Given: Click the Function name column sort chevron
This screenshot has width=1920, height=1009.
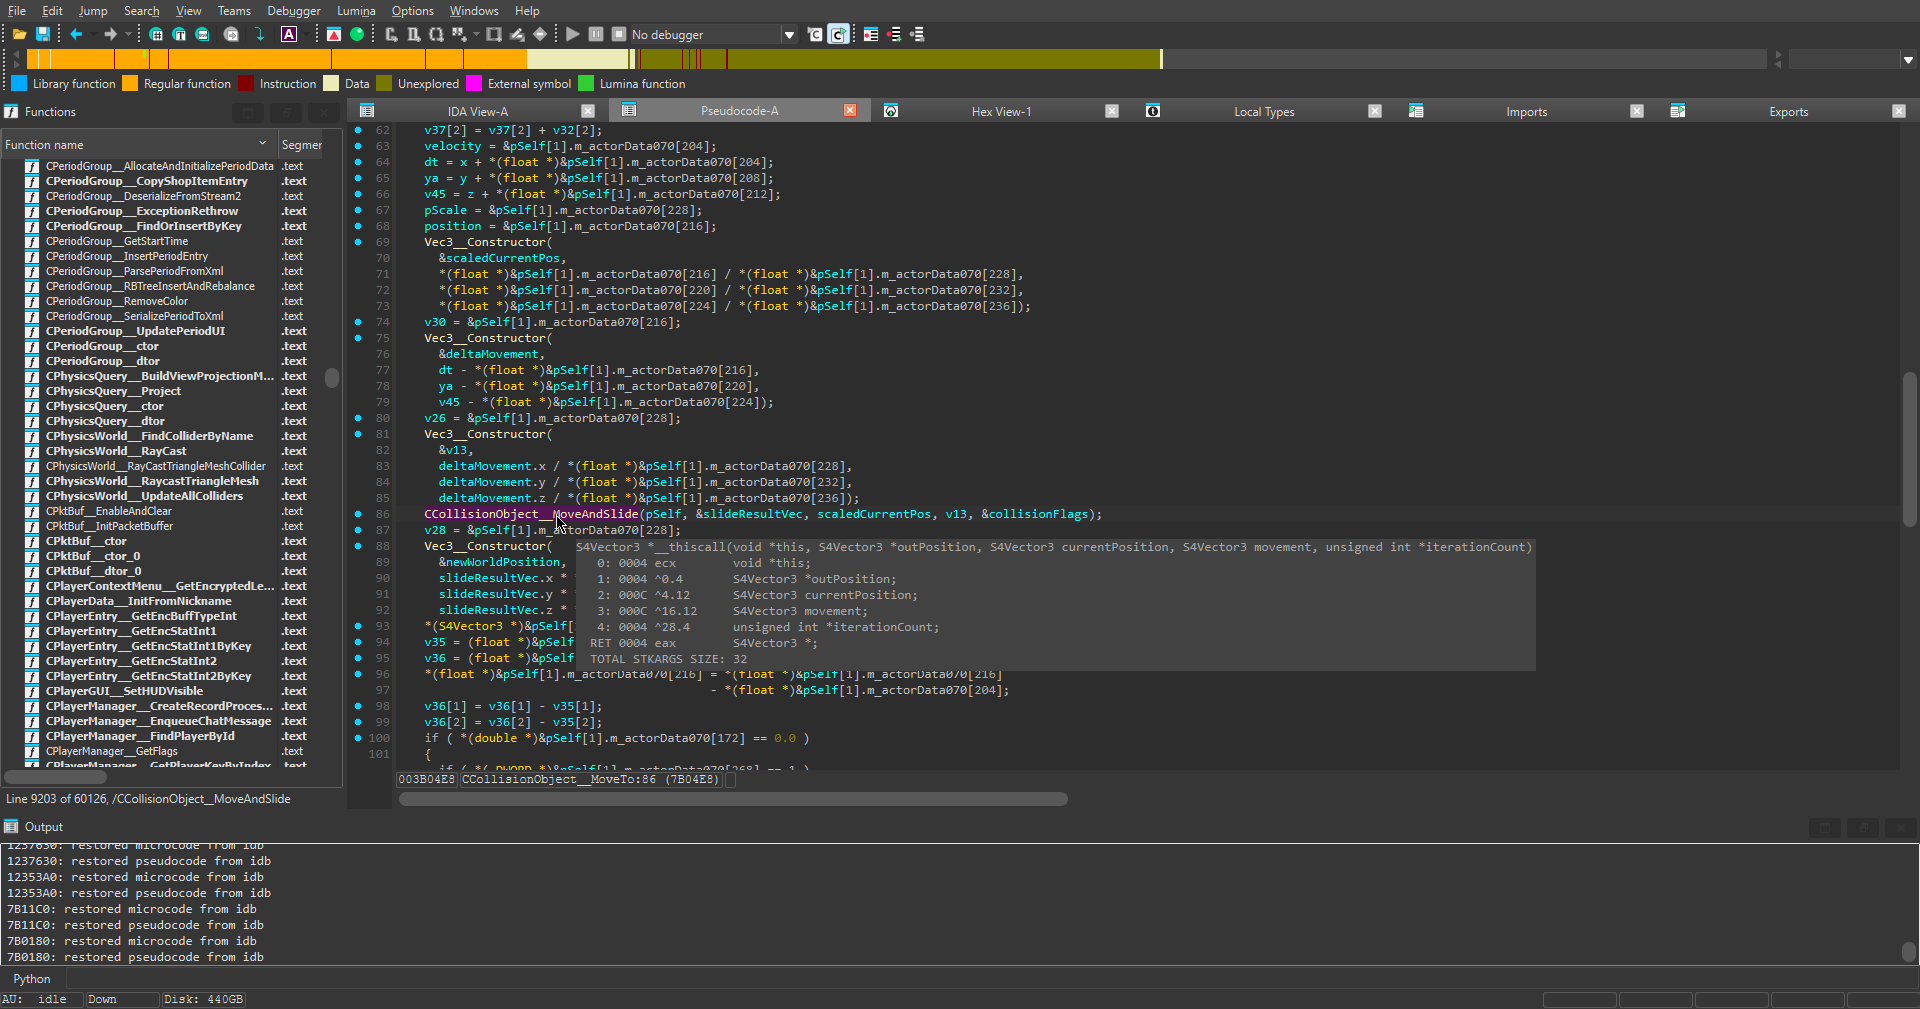Looking at the screenshot, I should point(263,143).
